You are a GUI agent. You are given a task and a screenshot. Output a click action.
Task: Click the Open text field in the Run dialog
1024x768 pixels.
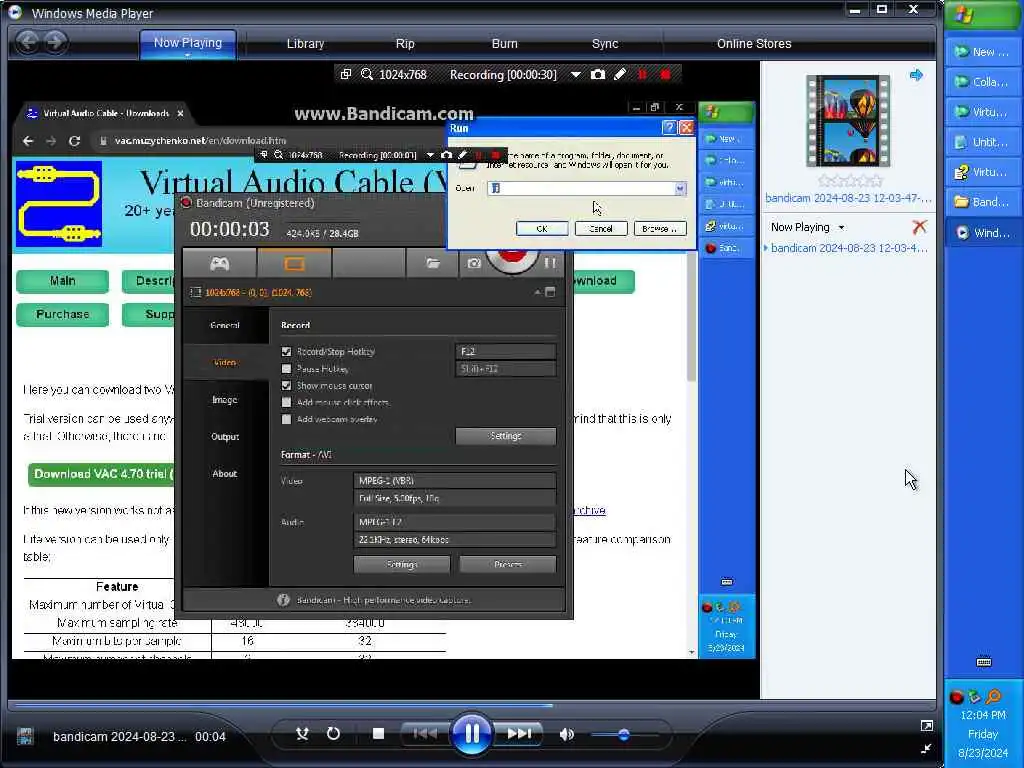tap(581, 188)
